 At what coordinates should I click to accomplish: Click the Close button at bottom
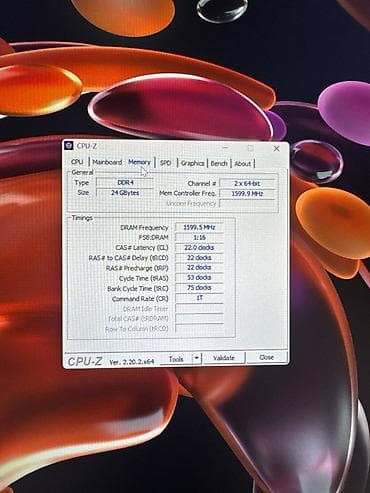coord(267,357)
